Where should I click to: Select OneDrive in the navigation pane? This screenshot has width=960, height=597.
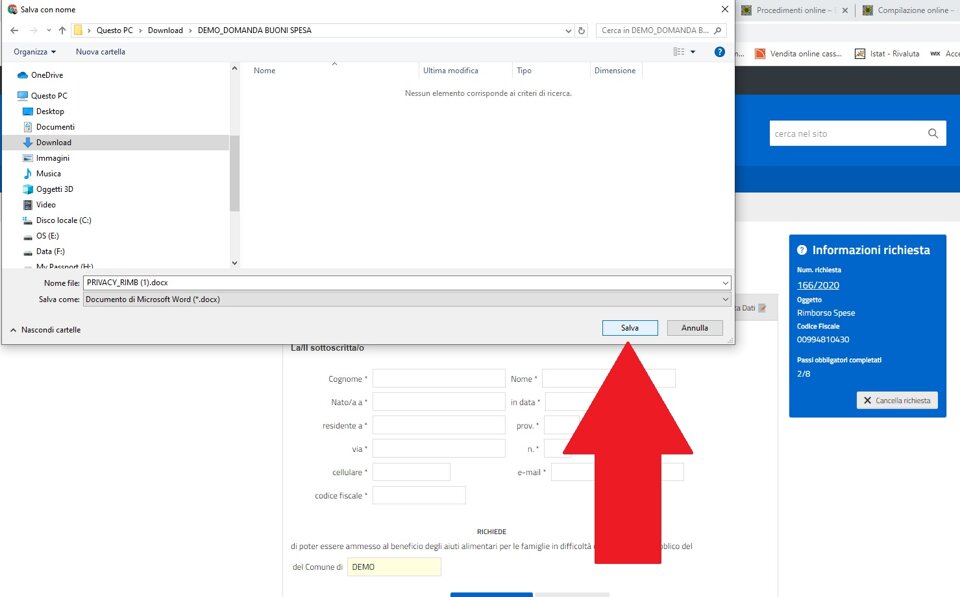46,75
